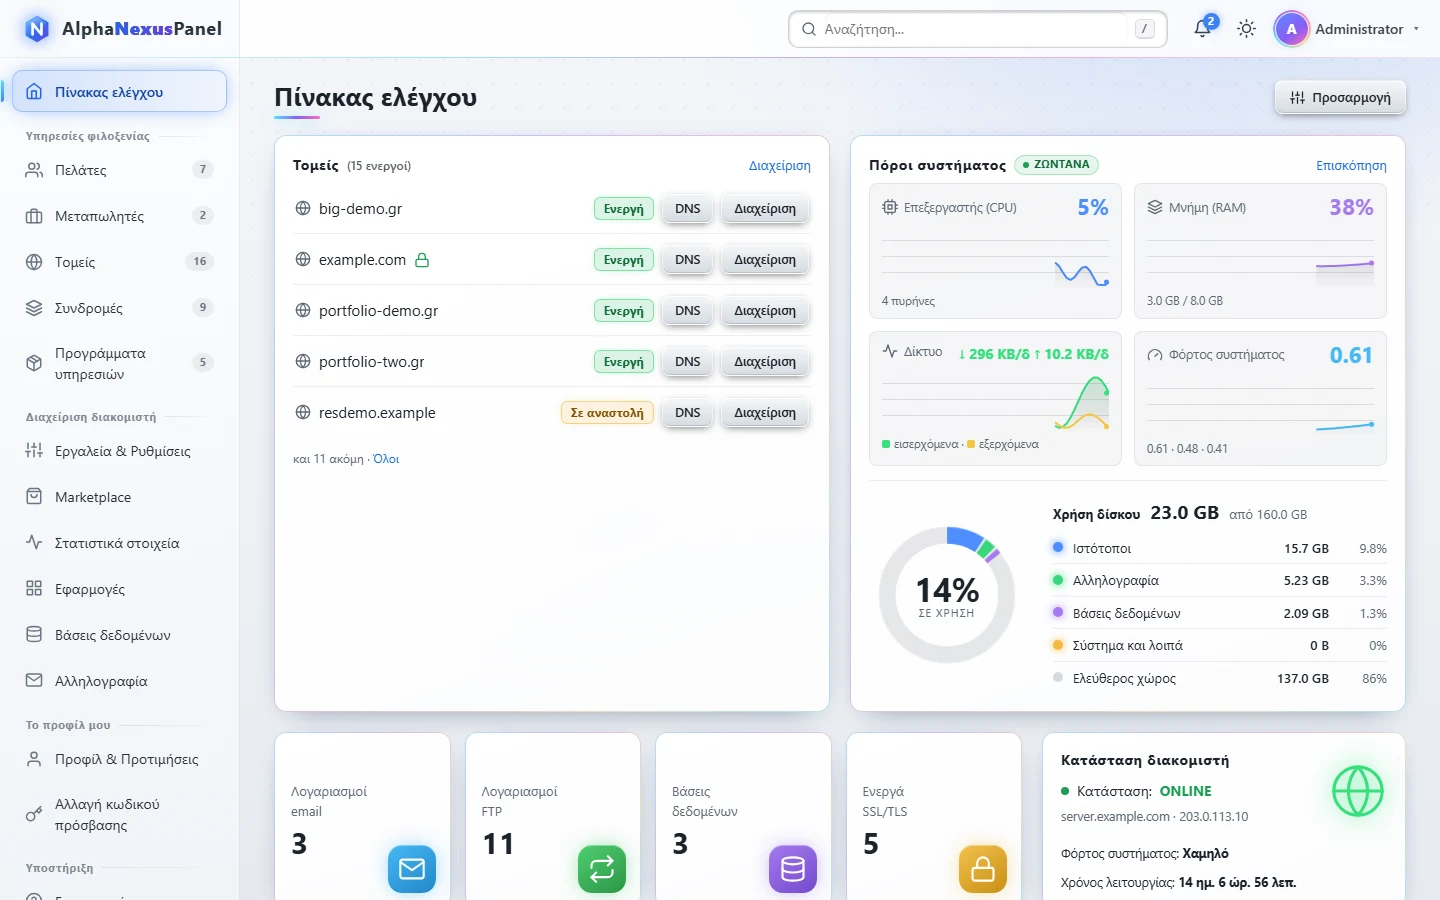Click the Βάσεις δεδομένων database tile icon
Image resolution: width=1440 pixels, height=900 pixels.
(793, 869)
